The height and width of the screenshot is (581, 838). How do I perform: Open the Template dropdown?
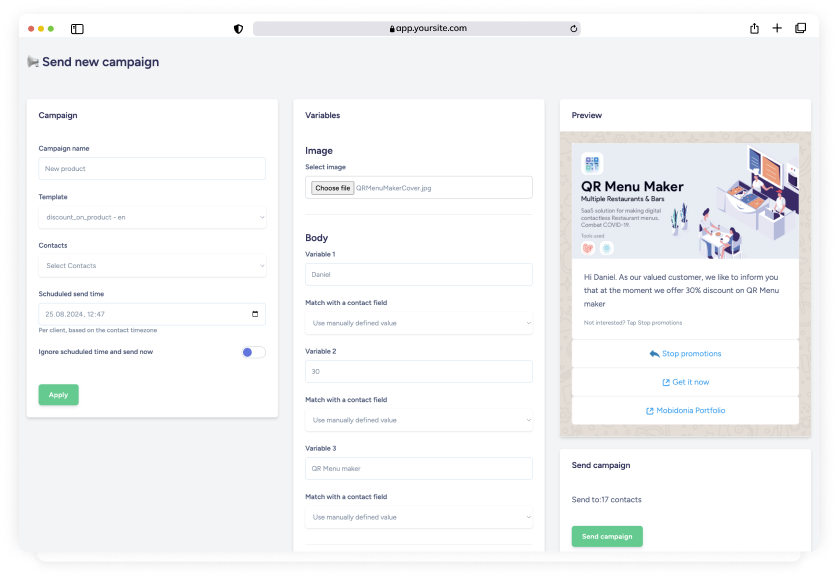point(152,217)
